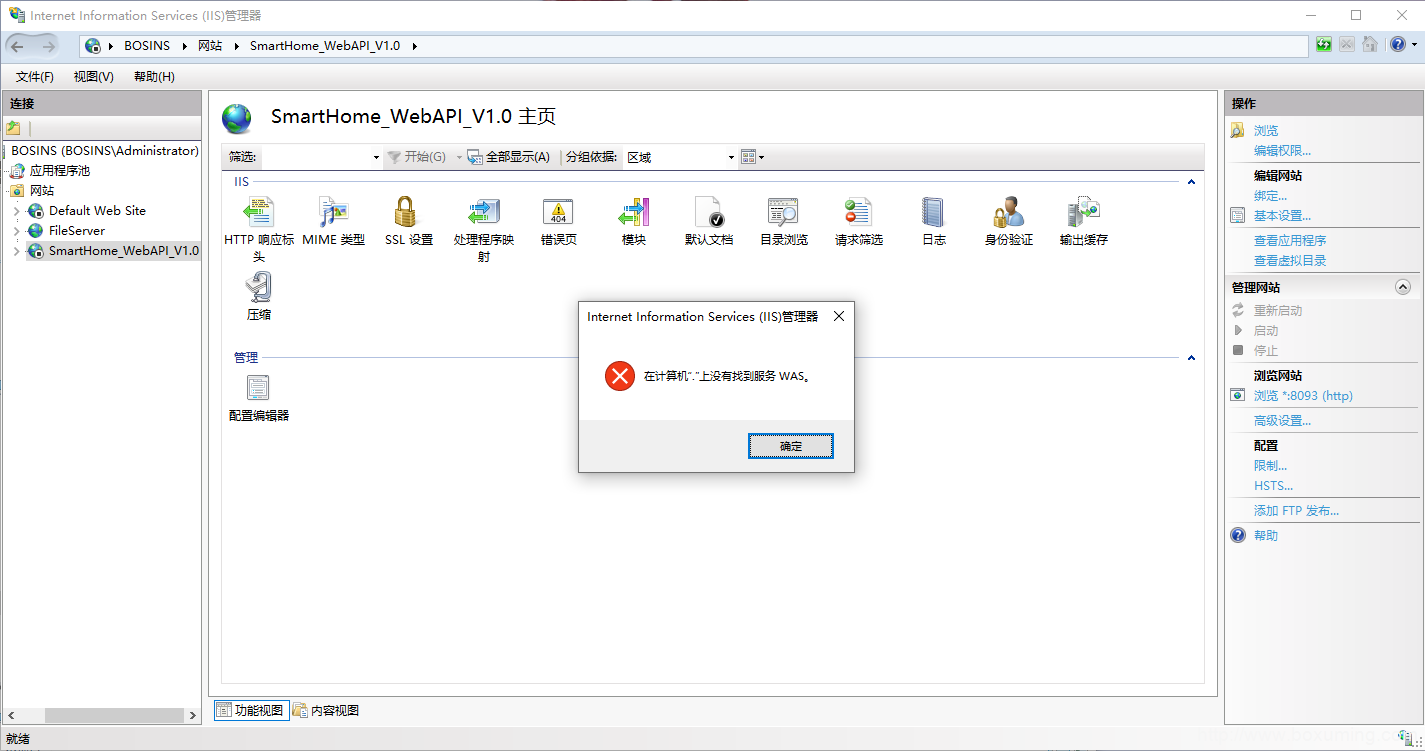Open the 日志 icon
The height and width of the screenshot is (751, 1425).
pyautogui.click(x=933, y=221)
